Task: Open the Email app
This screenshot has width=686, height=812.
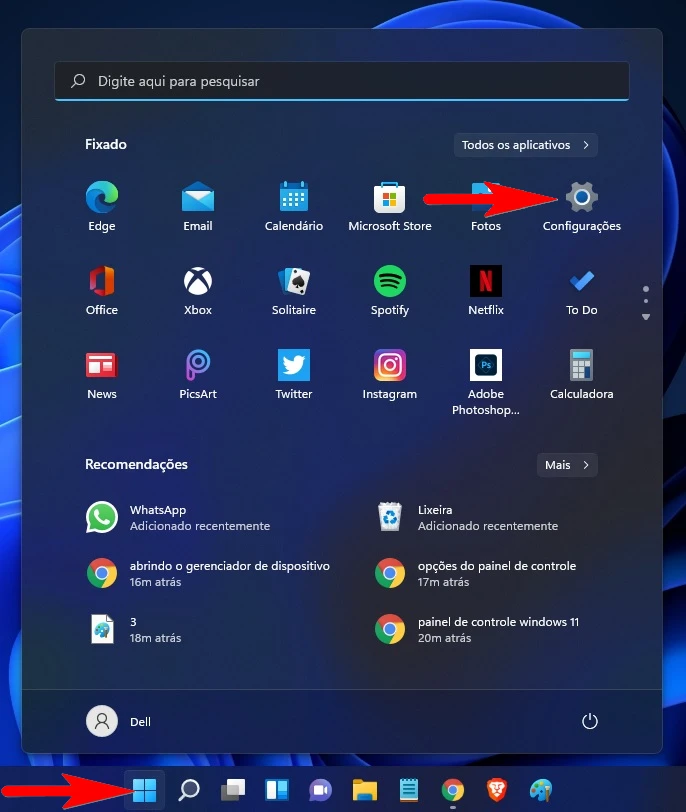Action: [198, 206]
